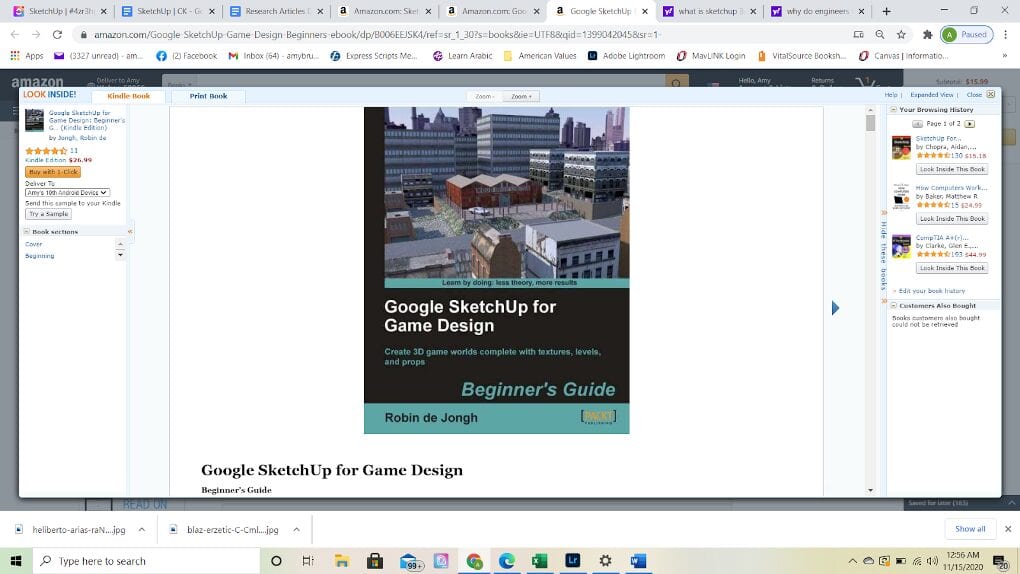Viewport: 1020px width, 574px height.
Task: Go back in browser history
Action: click(x=15, y=34)
